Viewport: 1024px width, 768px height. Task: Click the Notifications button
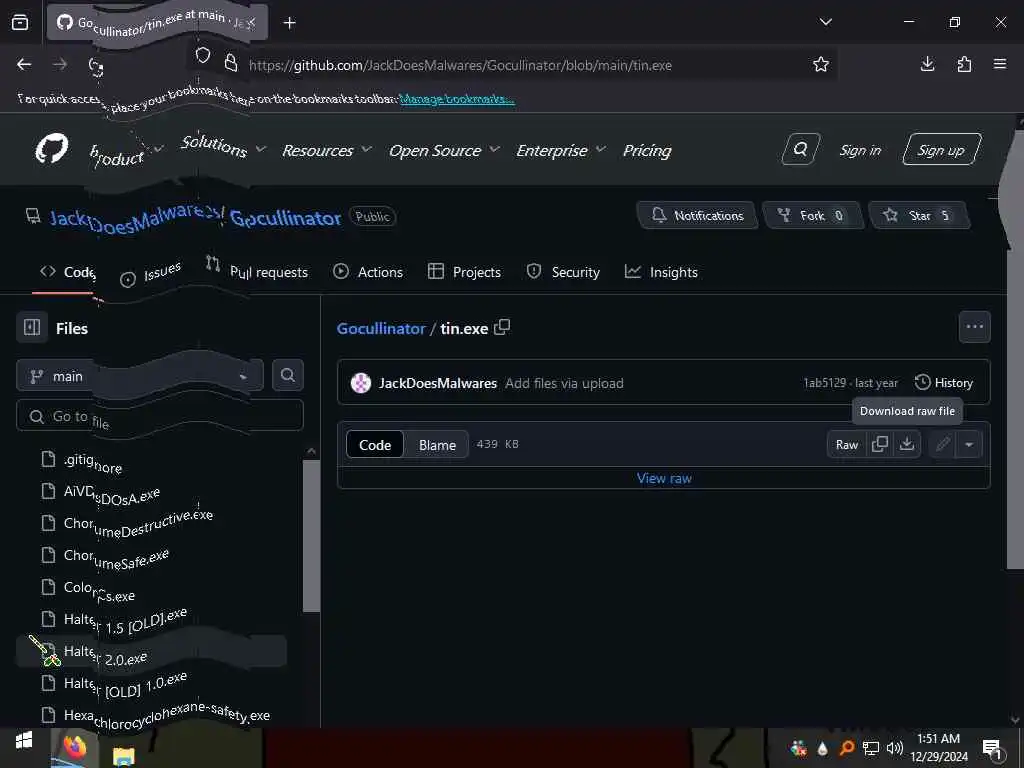697,215
